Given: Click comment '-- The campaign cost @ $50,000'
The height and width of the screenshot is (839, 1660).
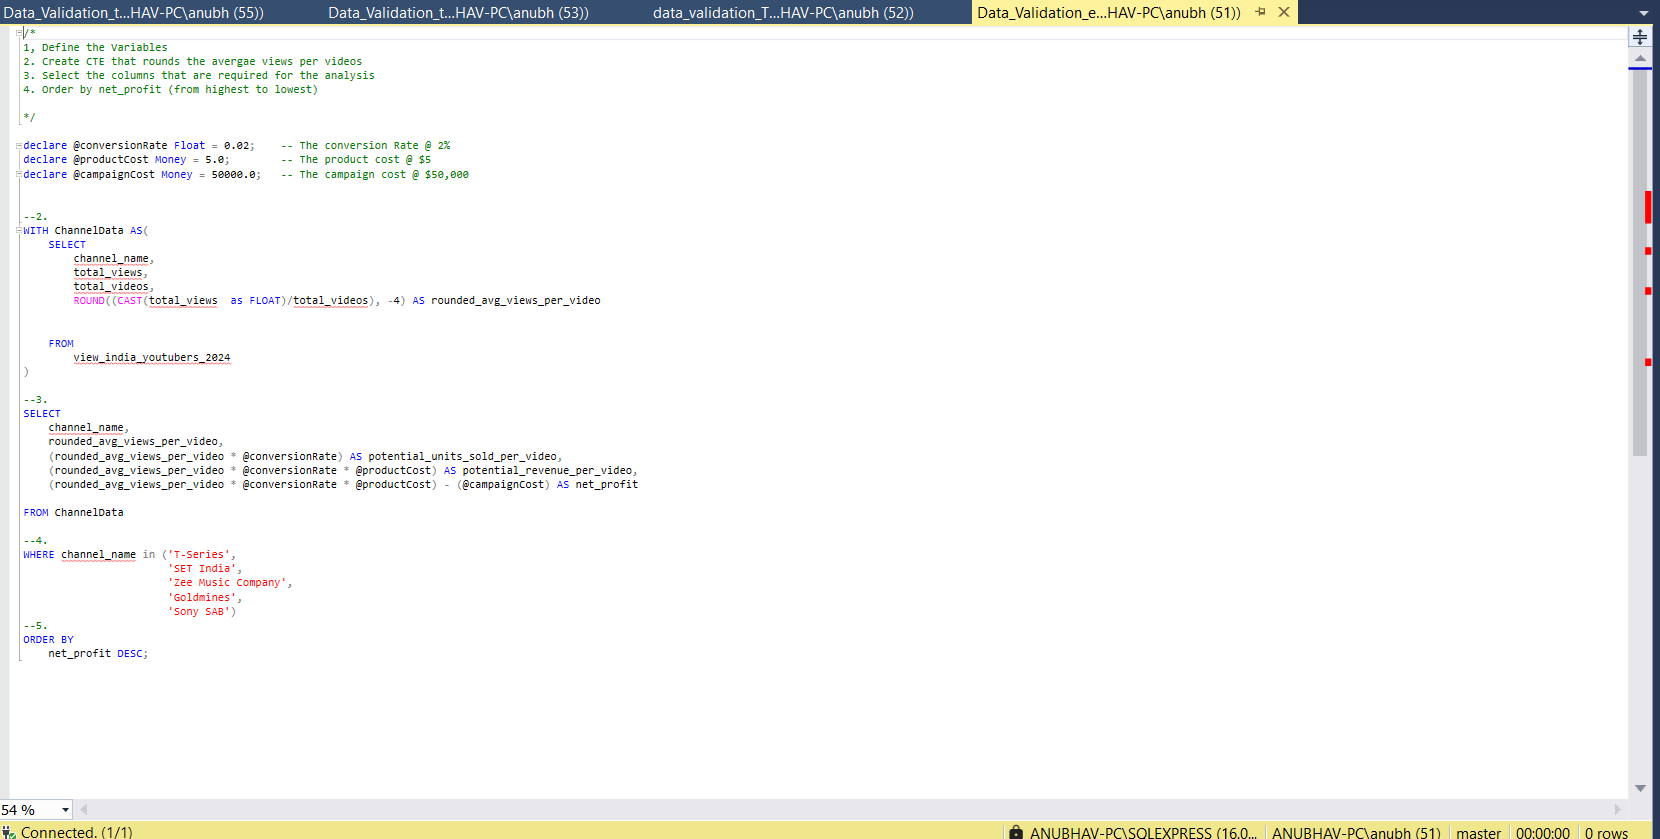Looking at the screenshot, I should pyautogui.click(x=375, y=175).
